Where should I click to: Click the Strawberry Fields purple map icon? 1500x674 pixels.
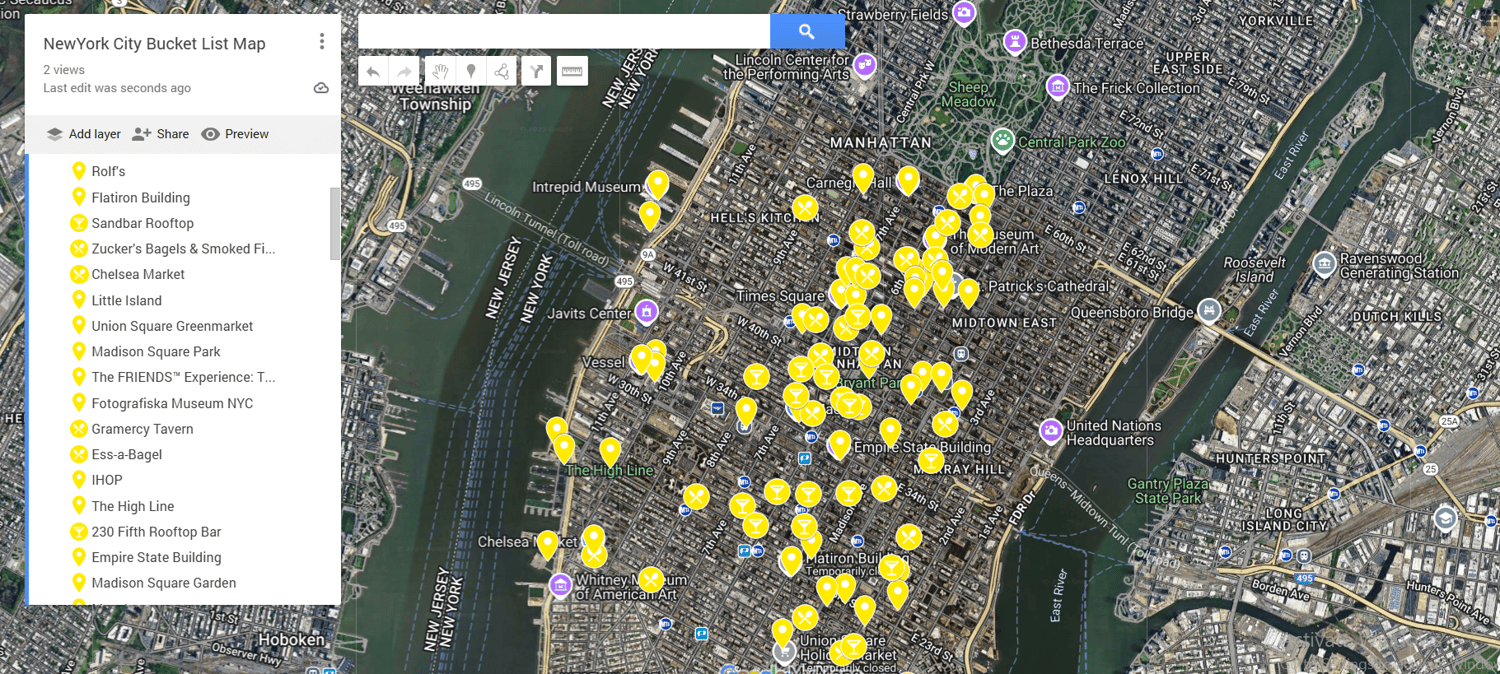964,13
